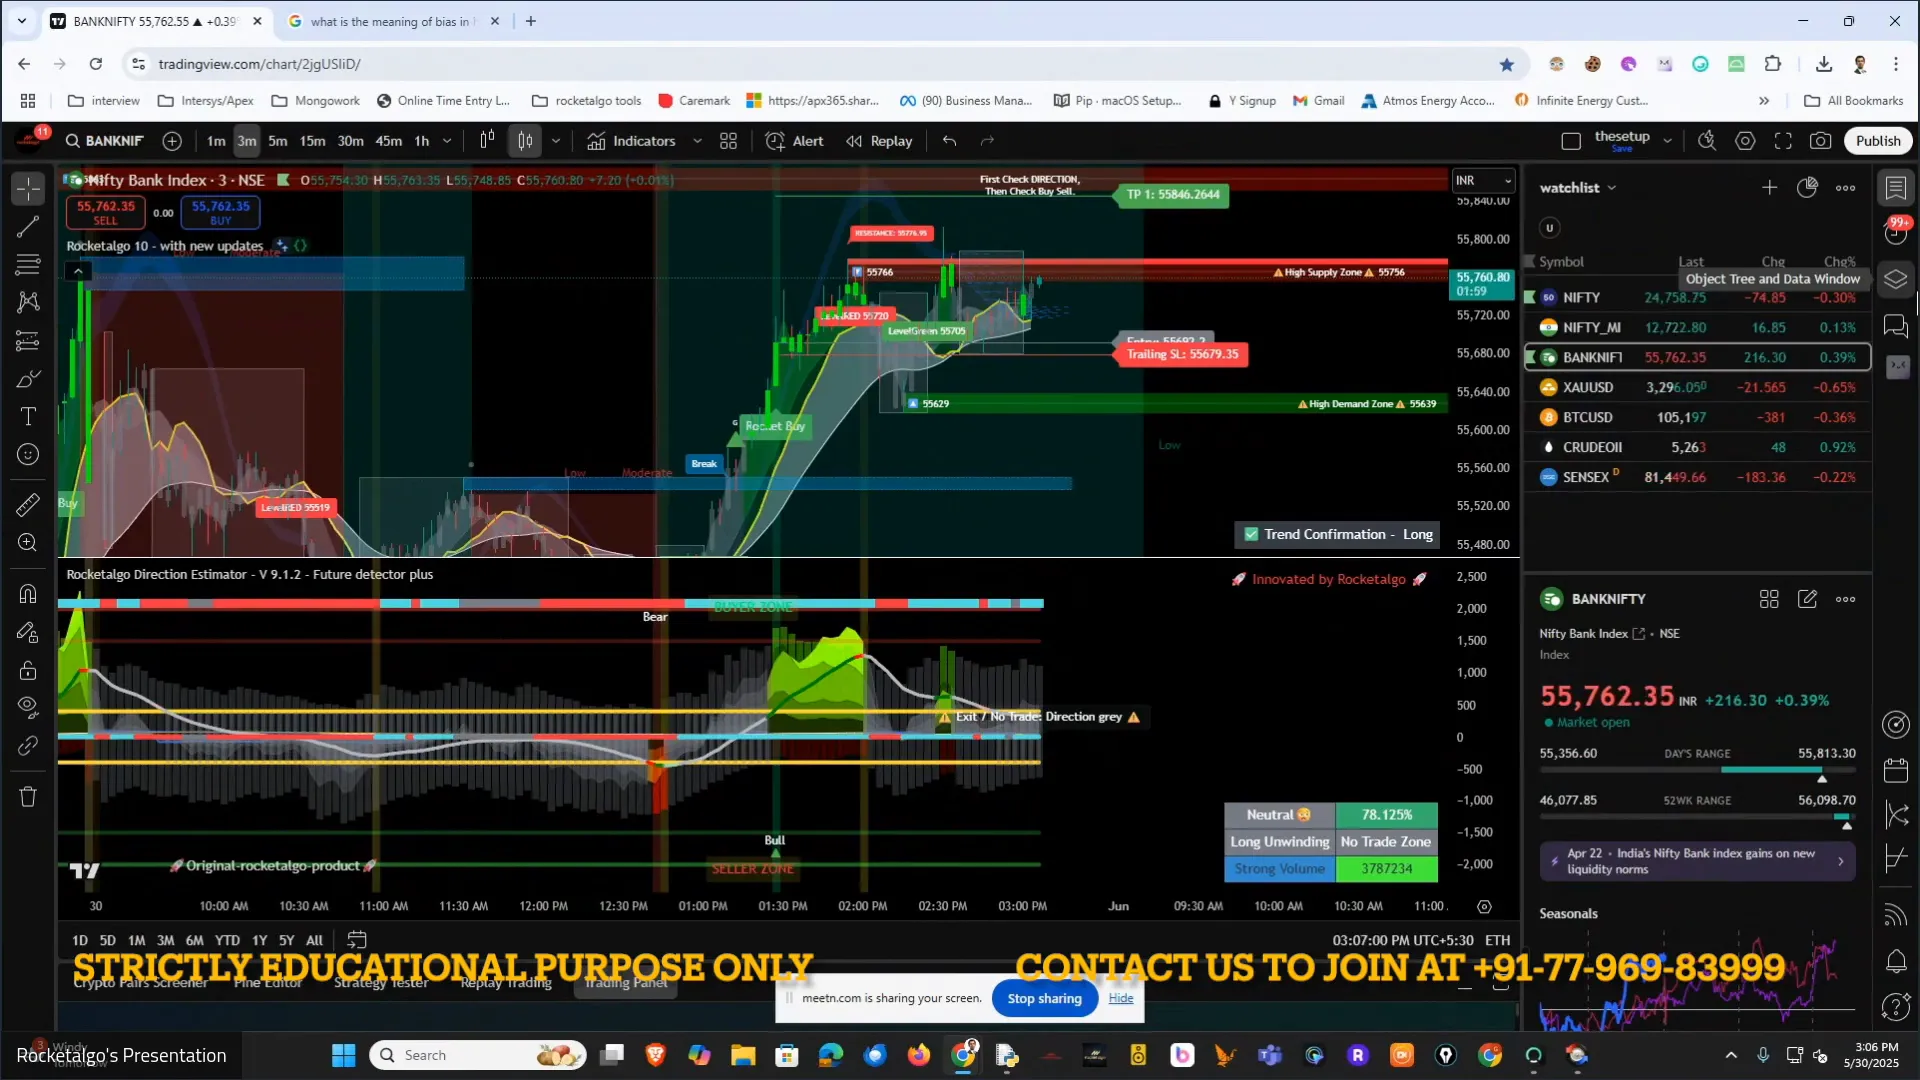Click the 55,762.35 BUY button

click(221, 212)
